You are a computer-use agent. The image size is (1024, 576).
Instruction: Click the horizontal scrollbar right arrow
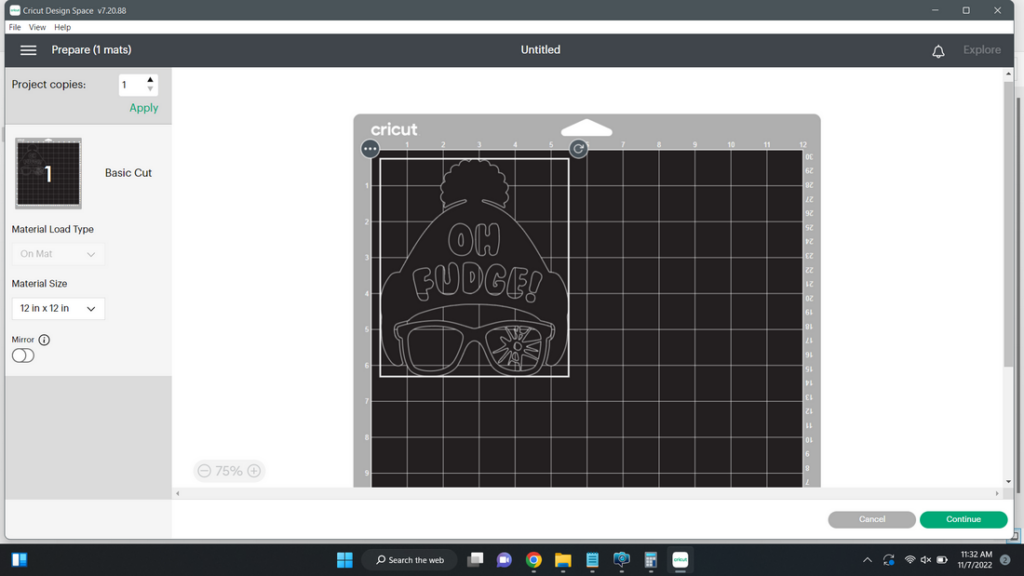[997, 494]
